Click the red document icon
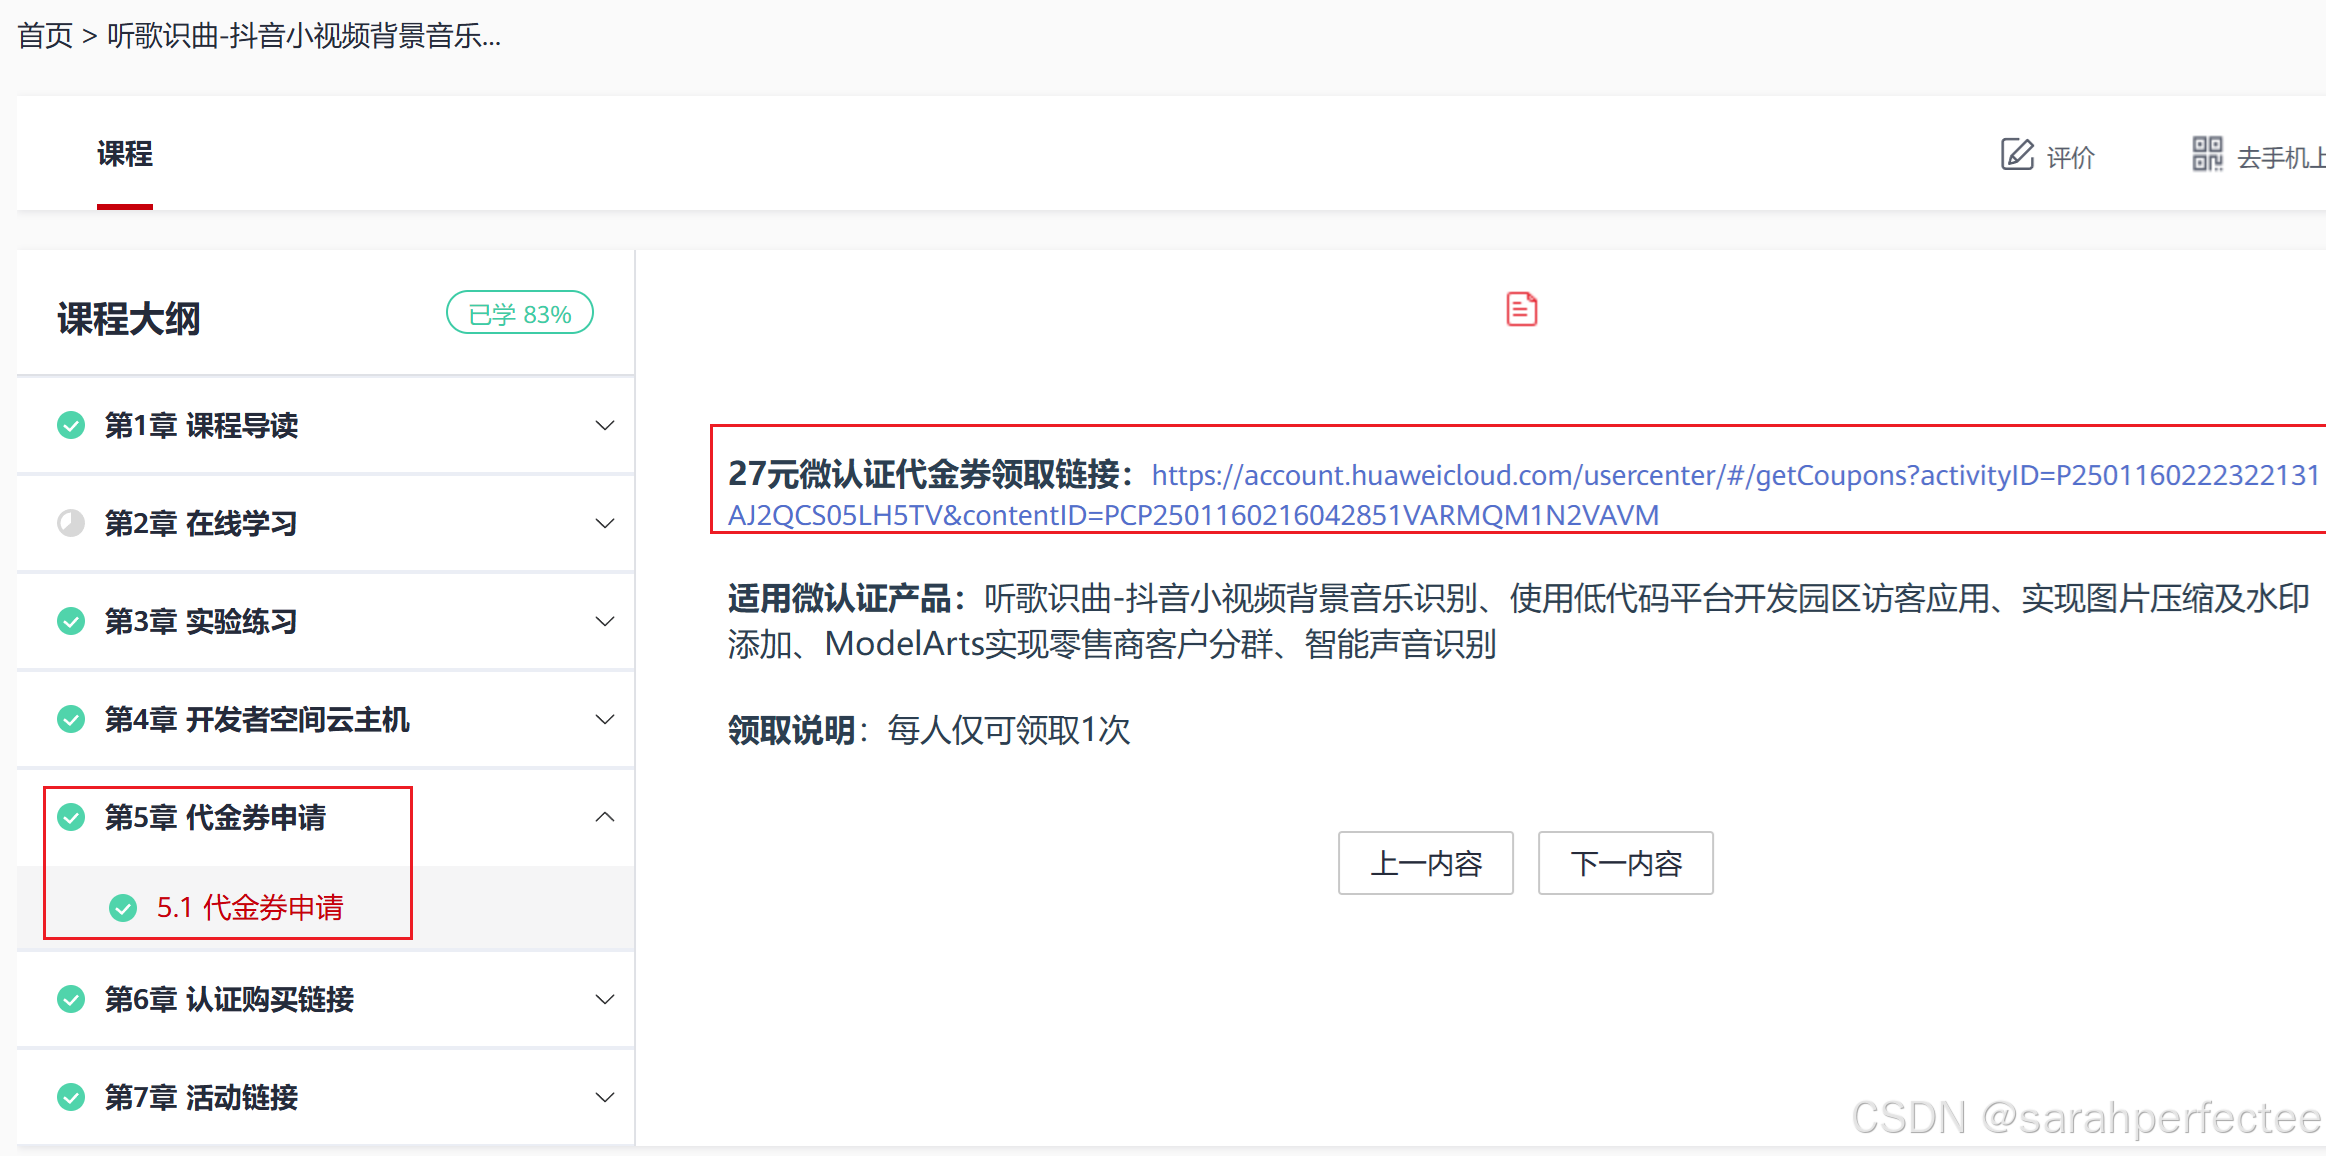 point(1521,309)
